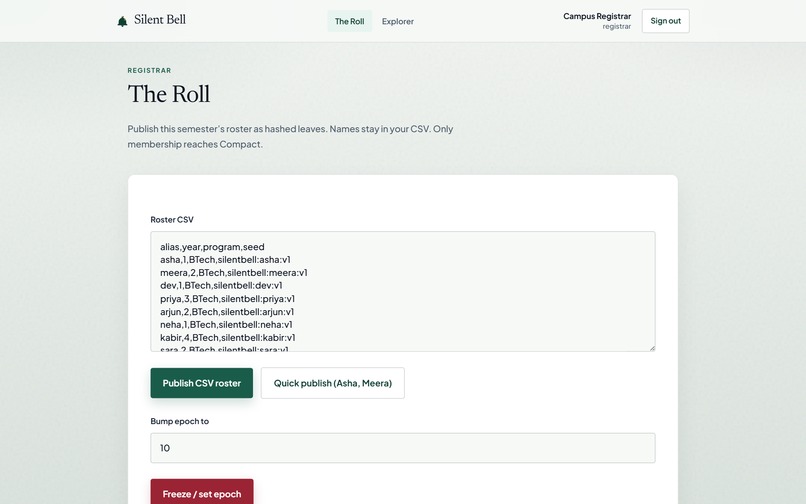Quick publish Asha and Meera
The image size is (806, 504).
pos(333,383)
